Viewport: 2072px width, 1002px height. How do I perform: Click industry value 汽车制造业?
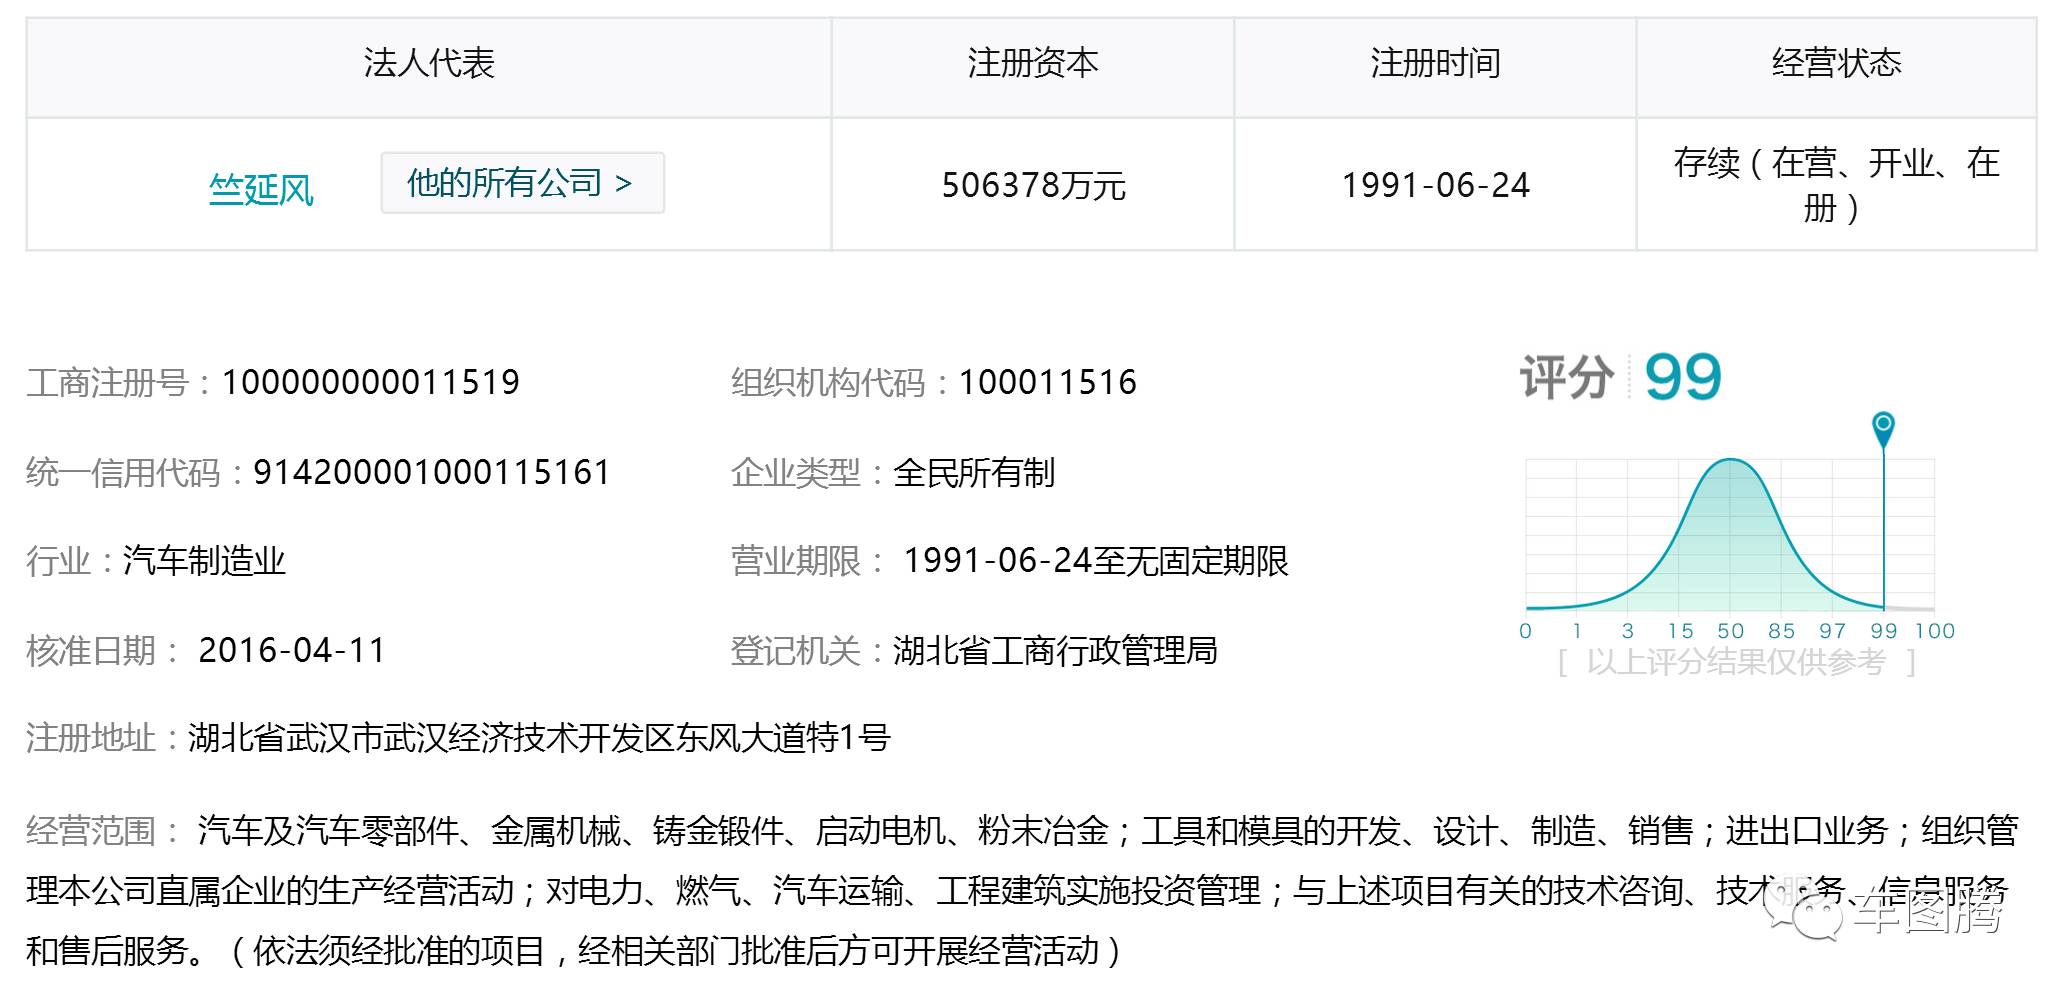204,561
